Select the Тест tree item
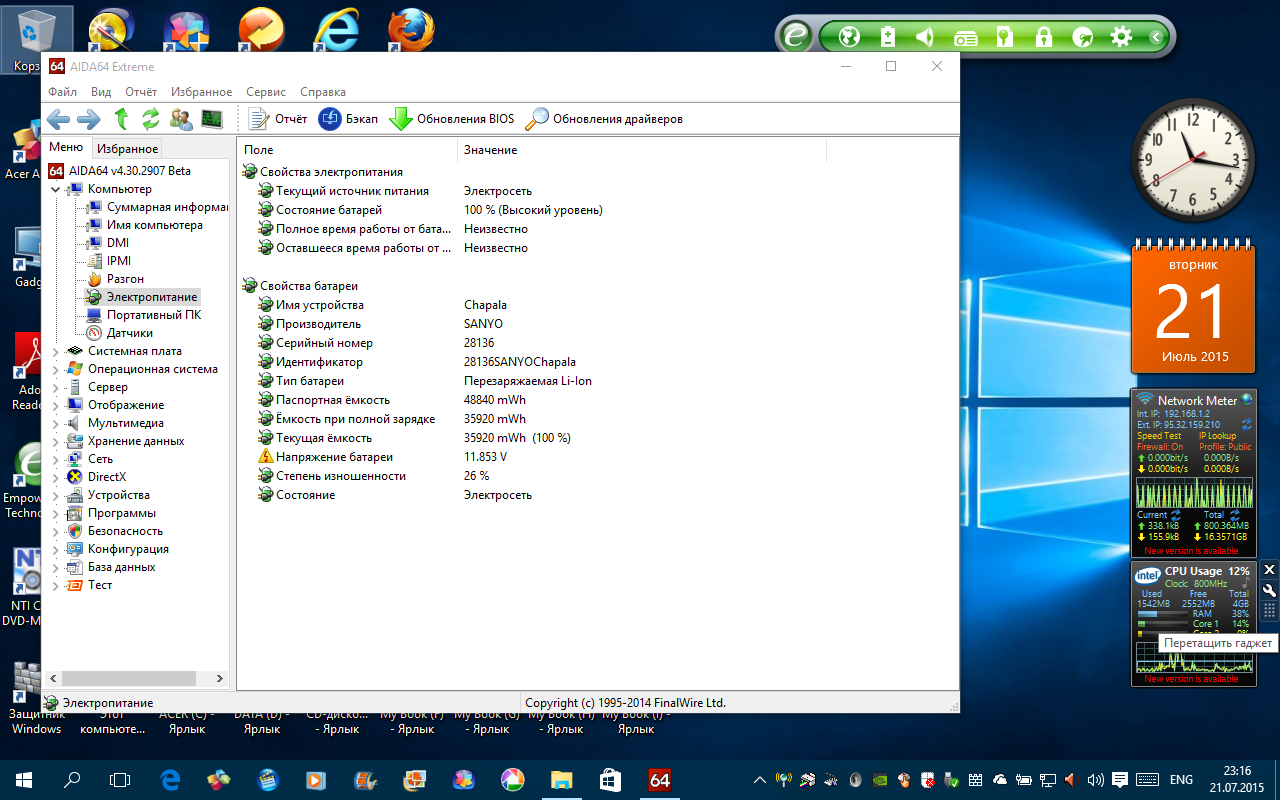 click(100, 585)
